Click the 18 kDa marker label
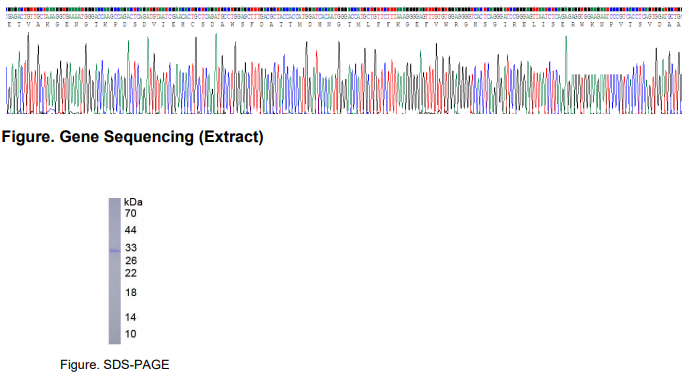This screenshot has height=381, width=685. (x=131, y=293)
